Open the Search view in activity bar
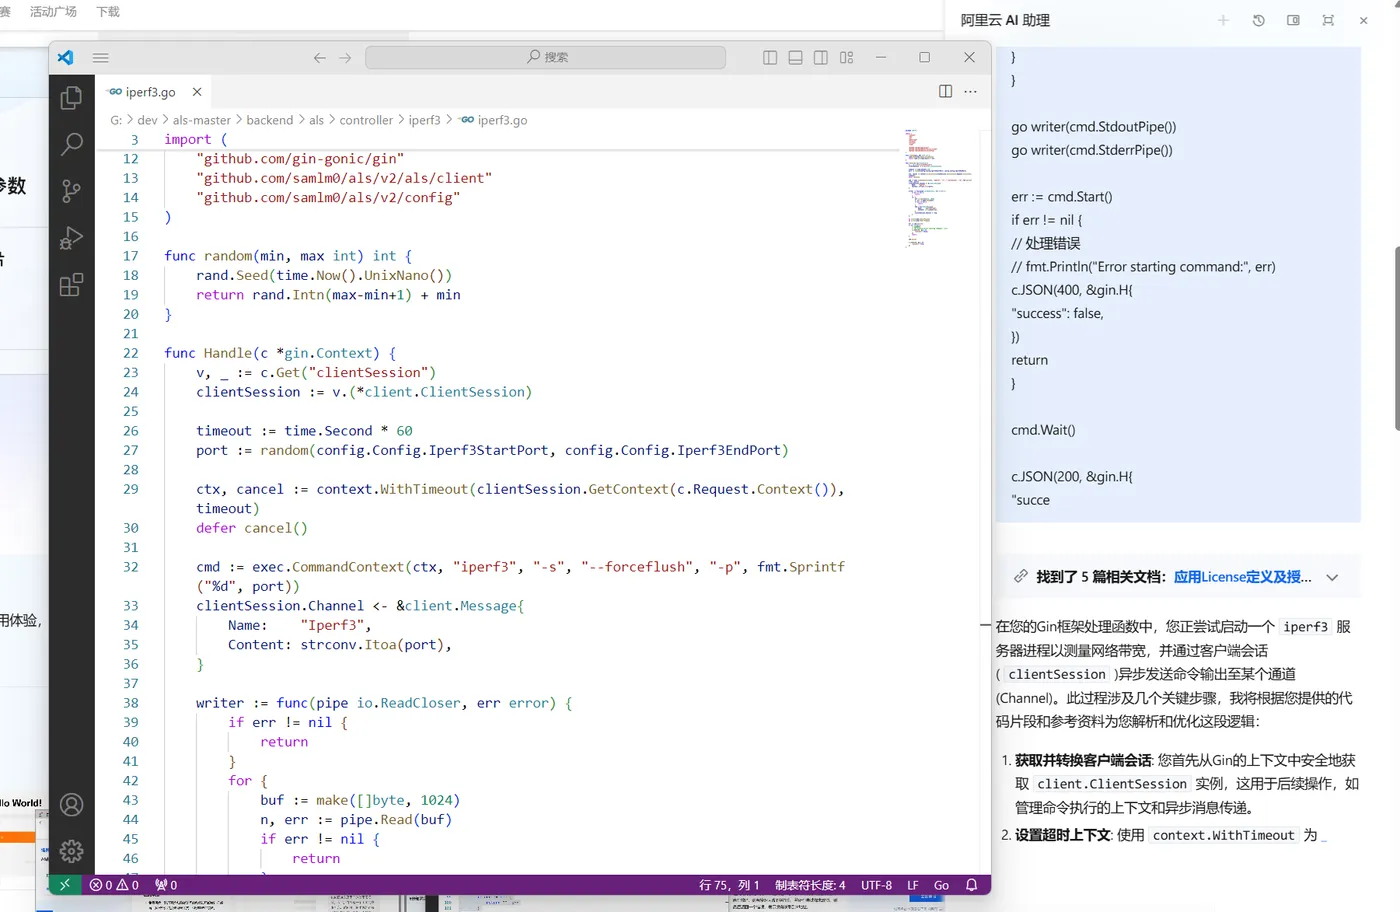1400x912 pixels. coord(71,144)
